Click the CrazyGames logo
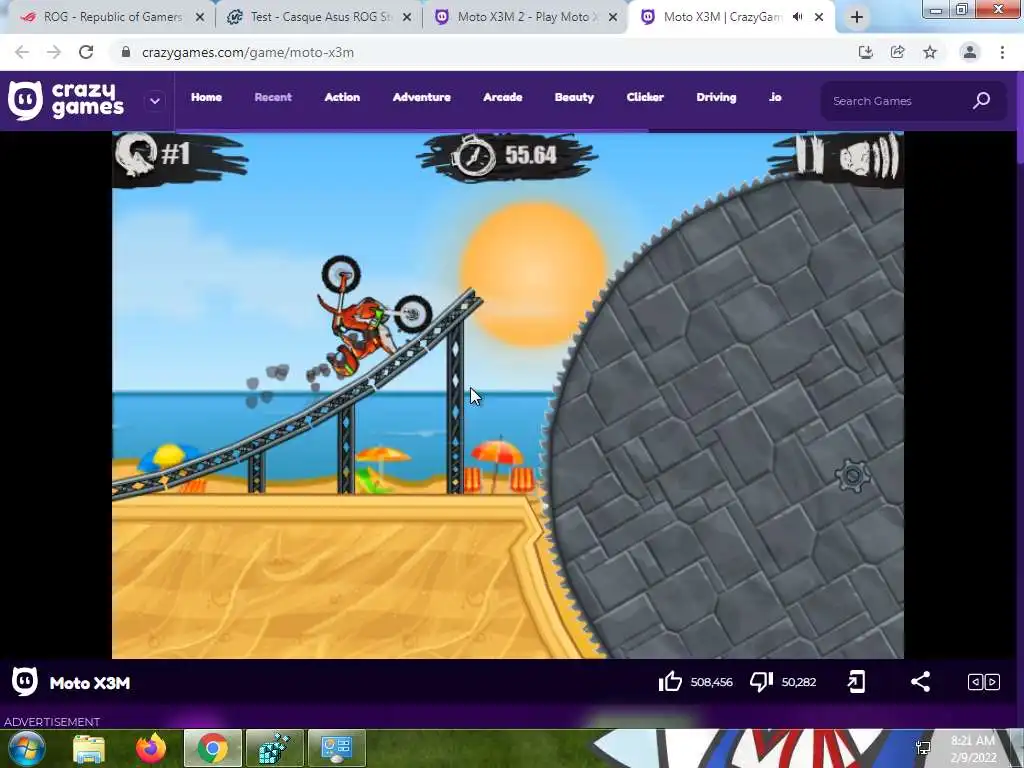Screen dimensions: 1024x768 pos(66,101)
